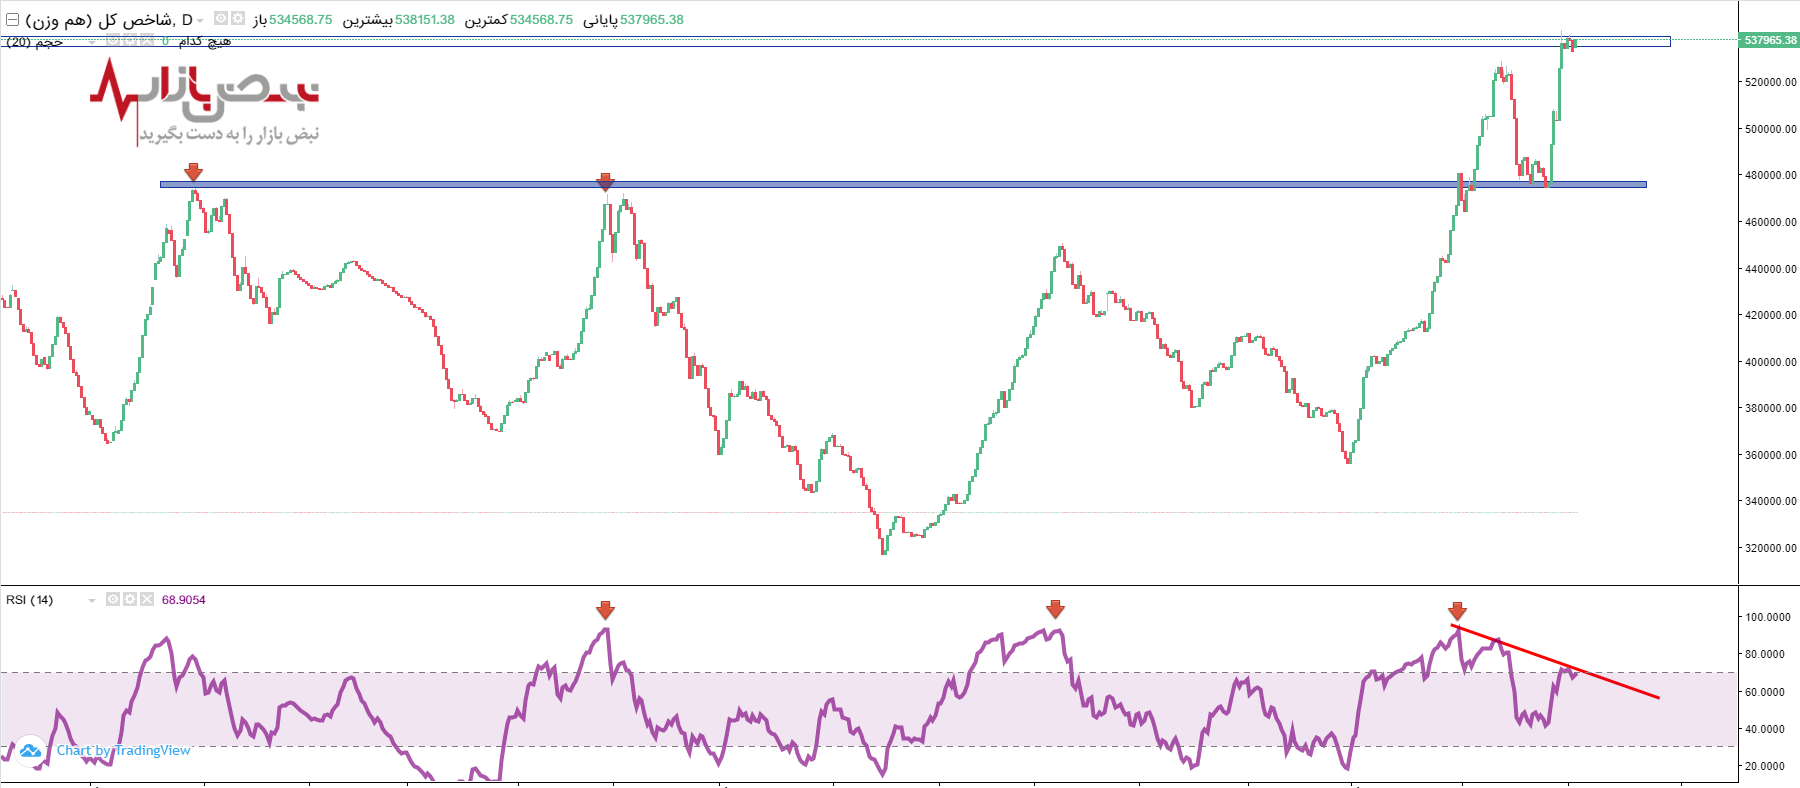Expand the RSI (14) legend dropdown arrow
Screen dimensions: 1800x788
(x=92, y=601)
